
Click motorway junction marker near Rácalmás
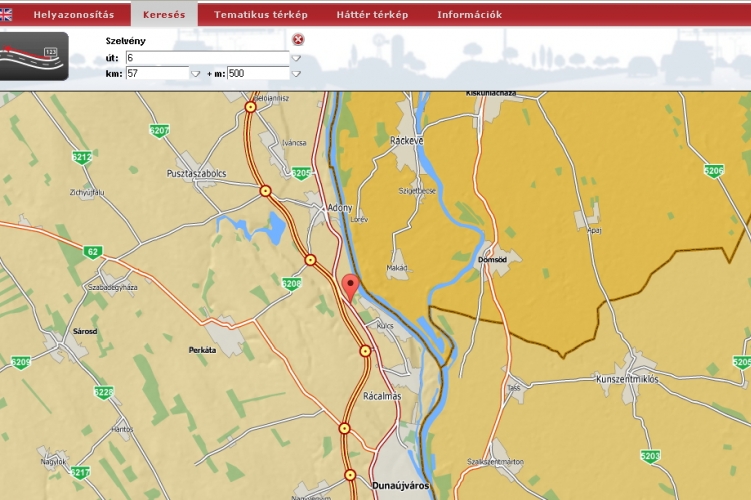pyautogui.click(x=365, y=351)
